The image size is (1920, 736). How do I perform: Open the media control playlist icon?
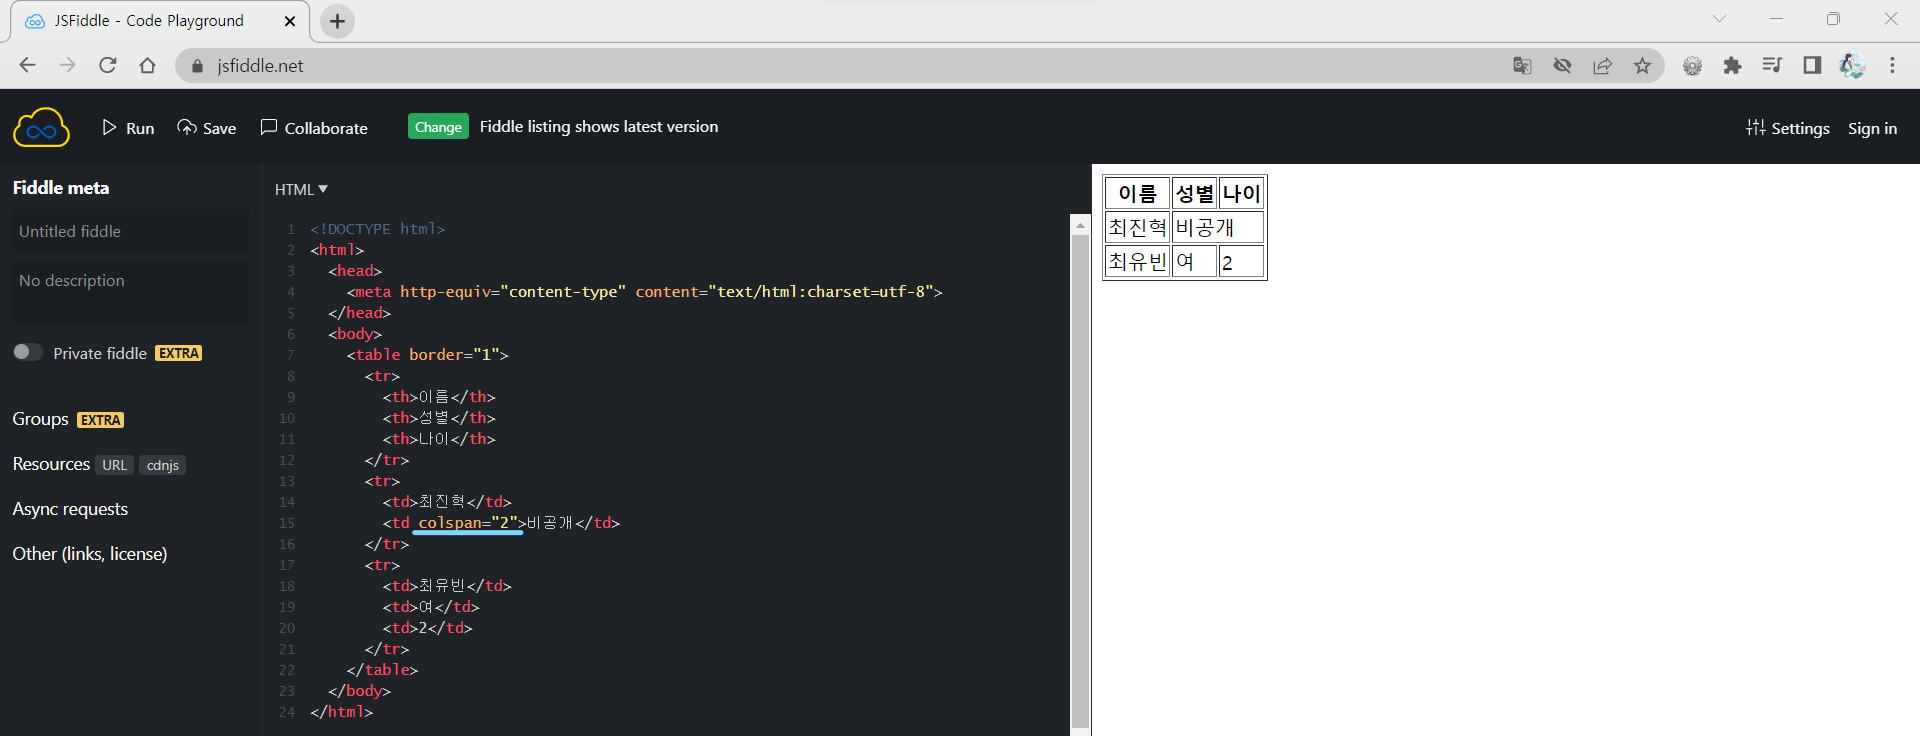coord(1772,65)
